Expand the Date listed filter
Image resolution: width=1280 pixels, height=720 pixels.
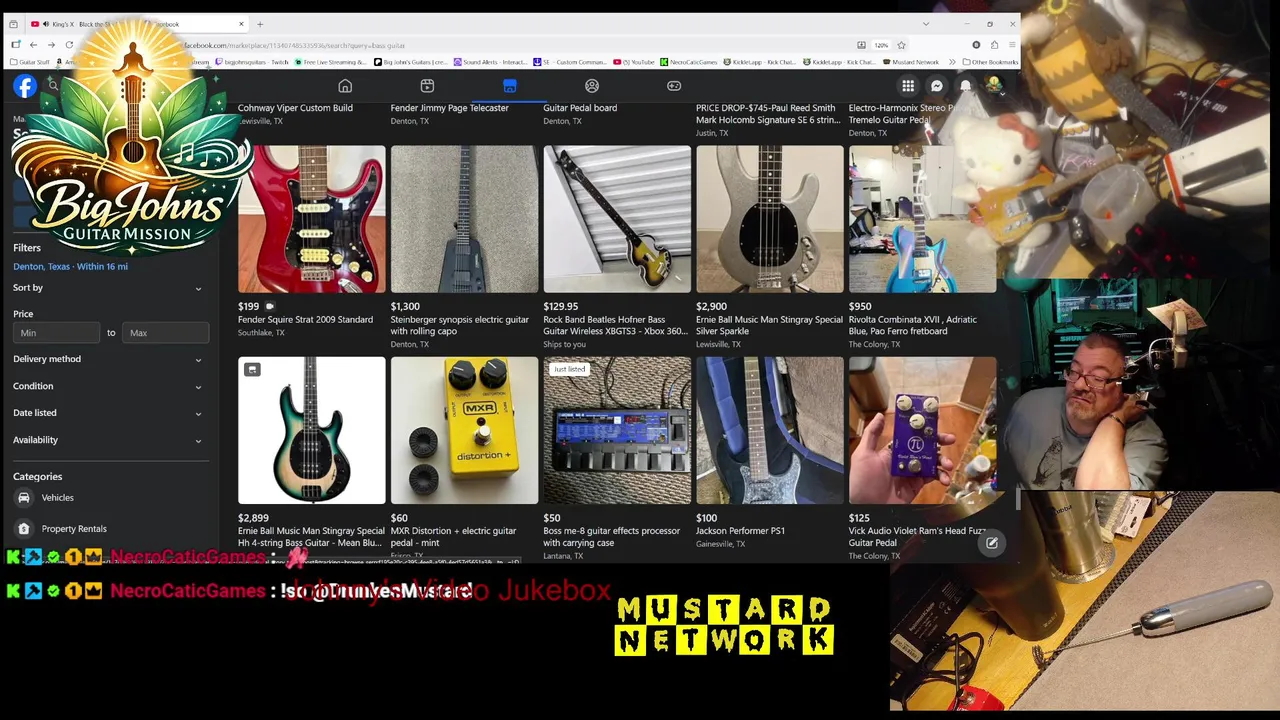coord(108,413)
